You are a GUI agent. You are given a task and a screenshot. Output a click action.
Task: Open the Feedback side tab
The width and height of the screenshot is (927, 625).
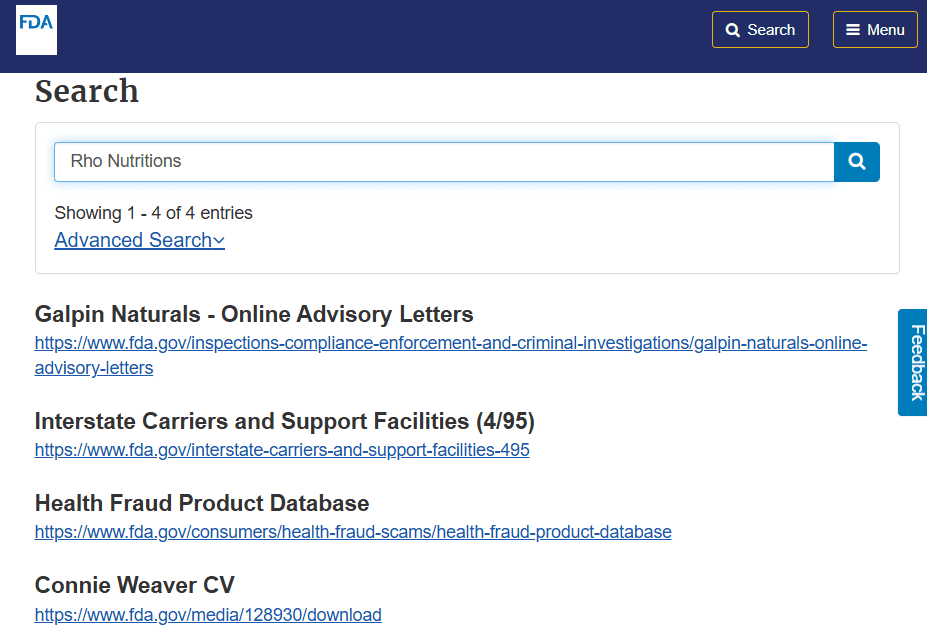tap(913, 362)
